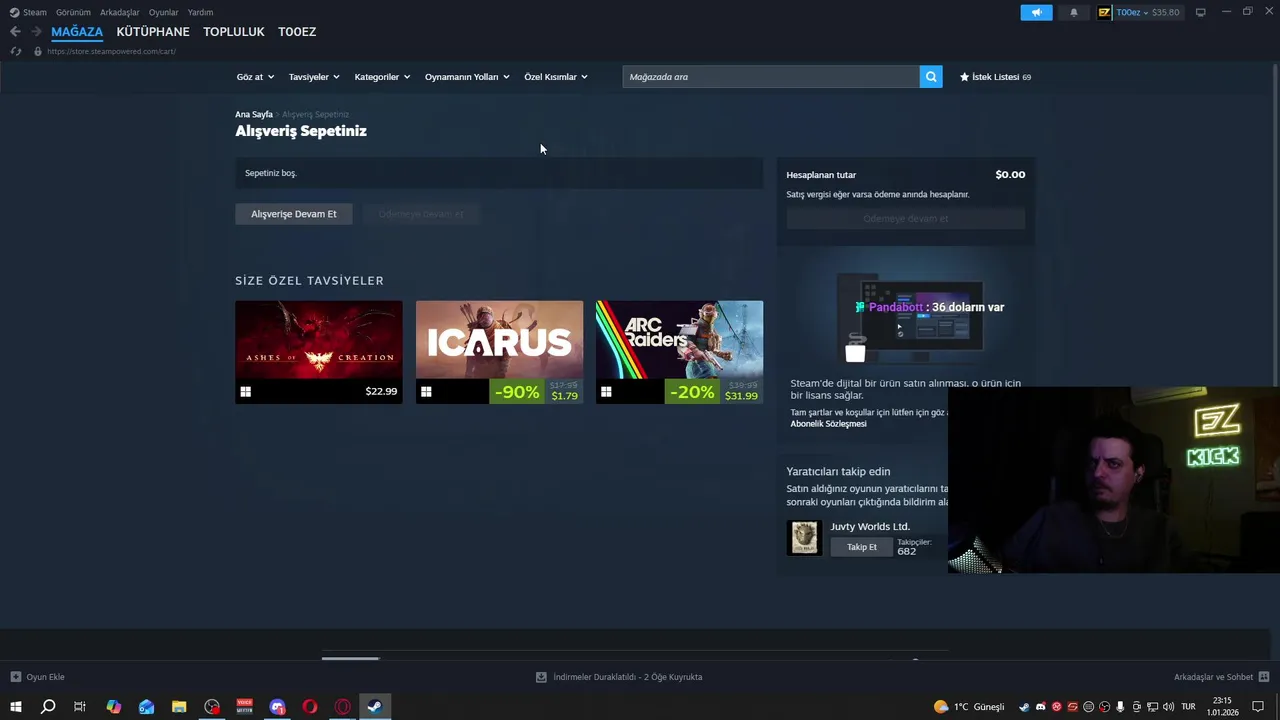Open the Windows notification center icon

pyautogui.click(x=1258, y=707)
